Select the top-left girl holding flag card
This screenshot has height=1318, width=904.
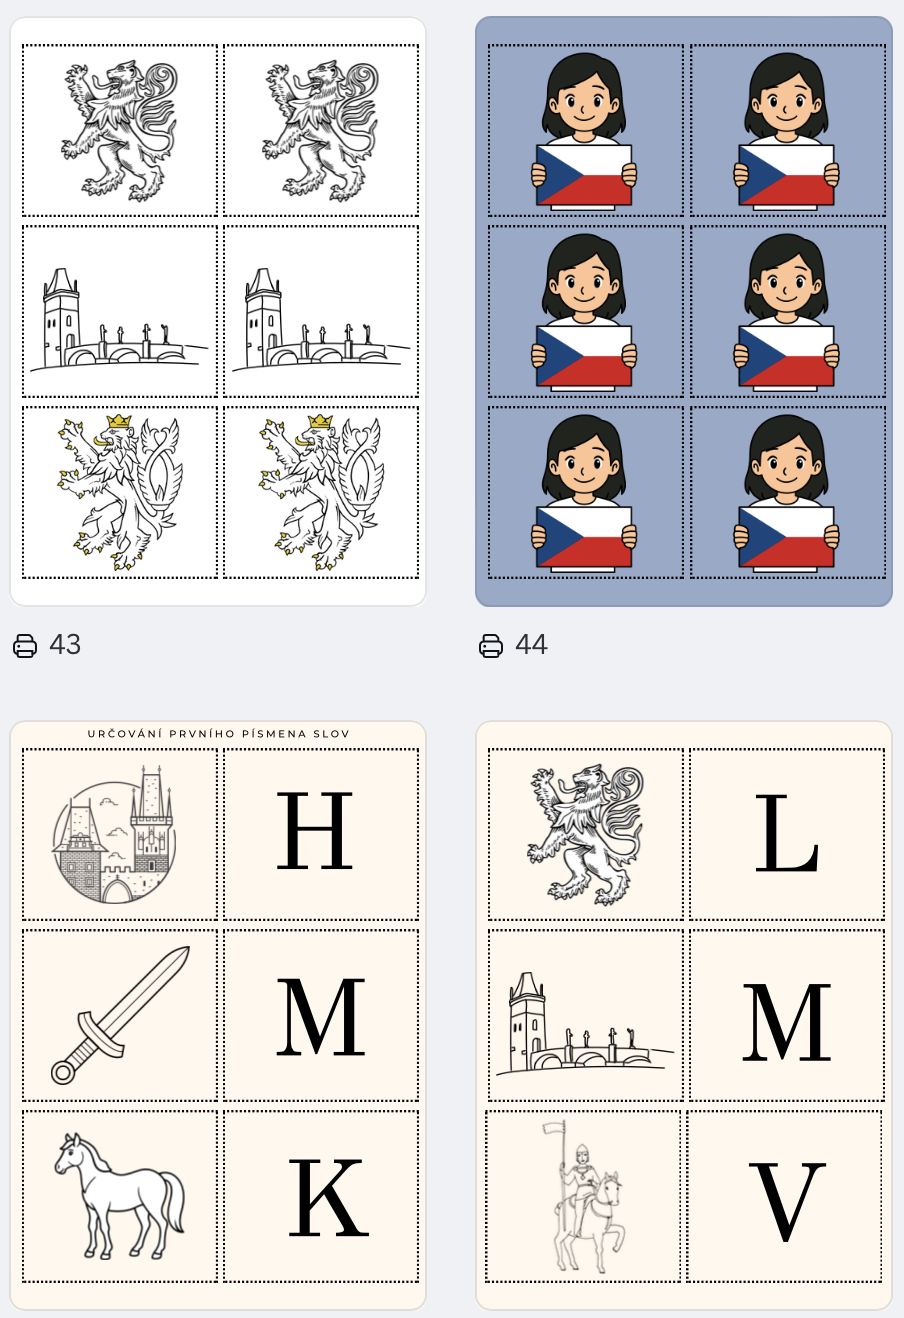pos(586,131)
